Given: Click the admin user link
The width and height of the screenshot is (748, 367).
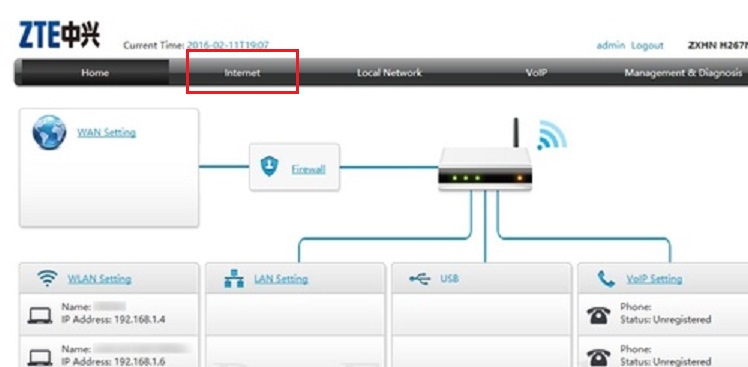Looking at the screenshot, I should click(x=611, y=45).
